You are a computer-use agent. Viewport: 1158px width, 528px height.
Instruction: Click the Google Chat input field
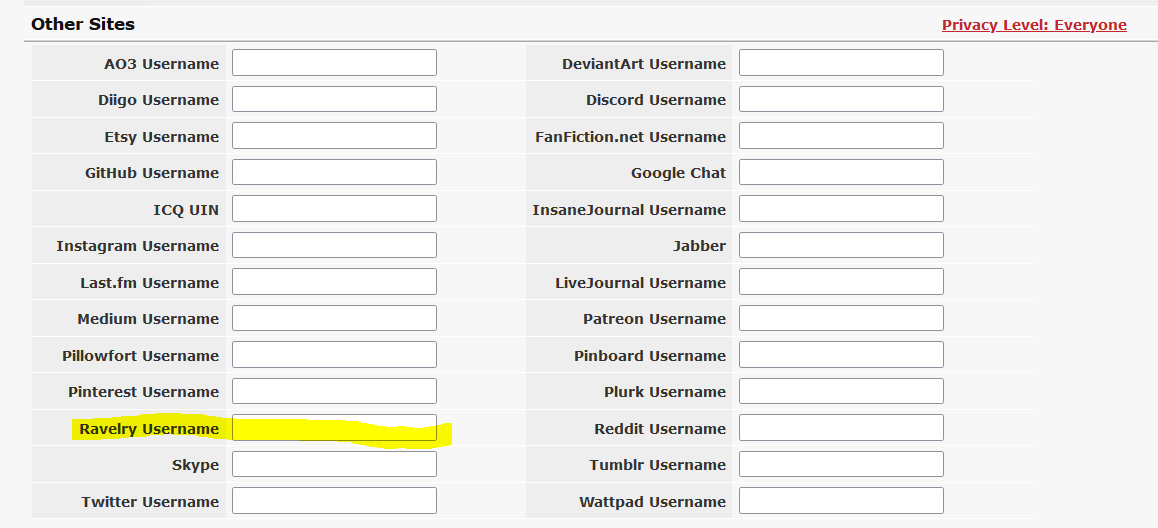[x=841, y=172]
